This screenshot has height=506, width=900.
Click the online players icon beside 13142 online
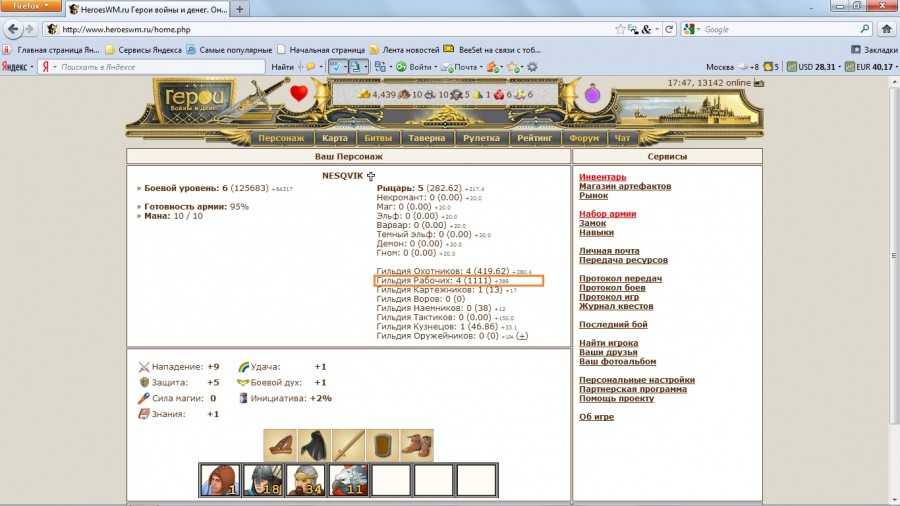coord(758,83)
